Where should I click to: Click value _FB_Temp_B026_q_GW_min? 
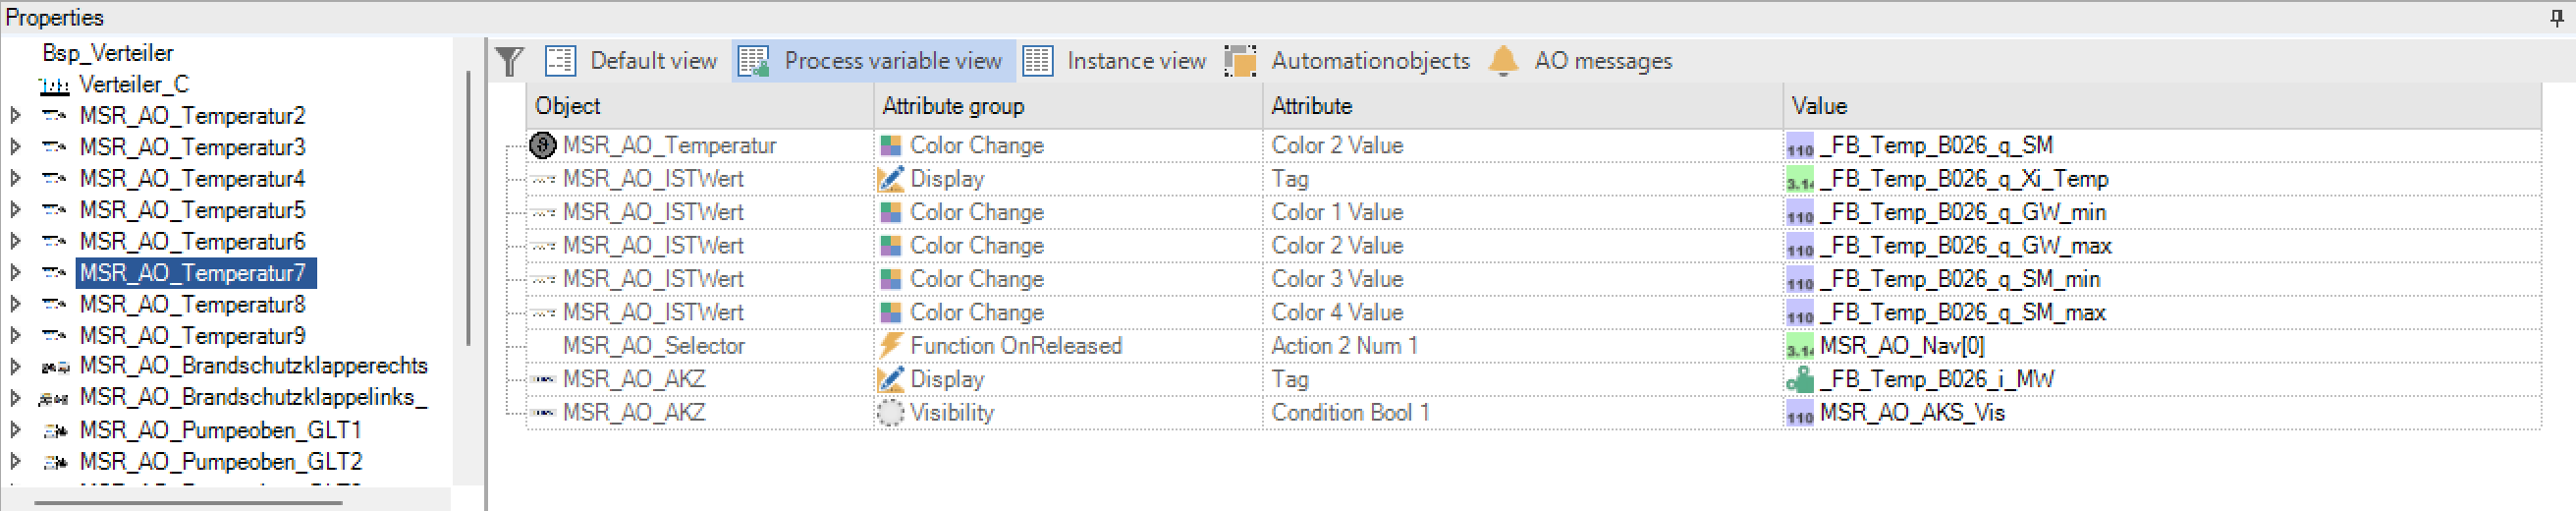tap(1962, 212)
